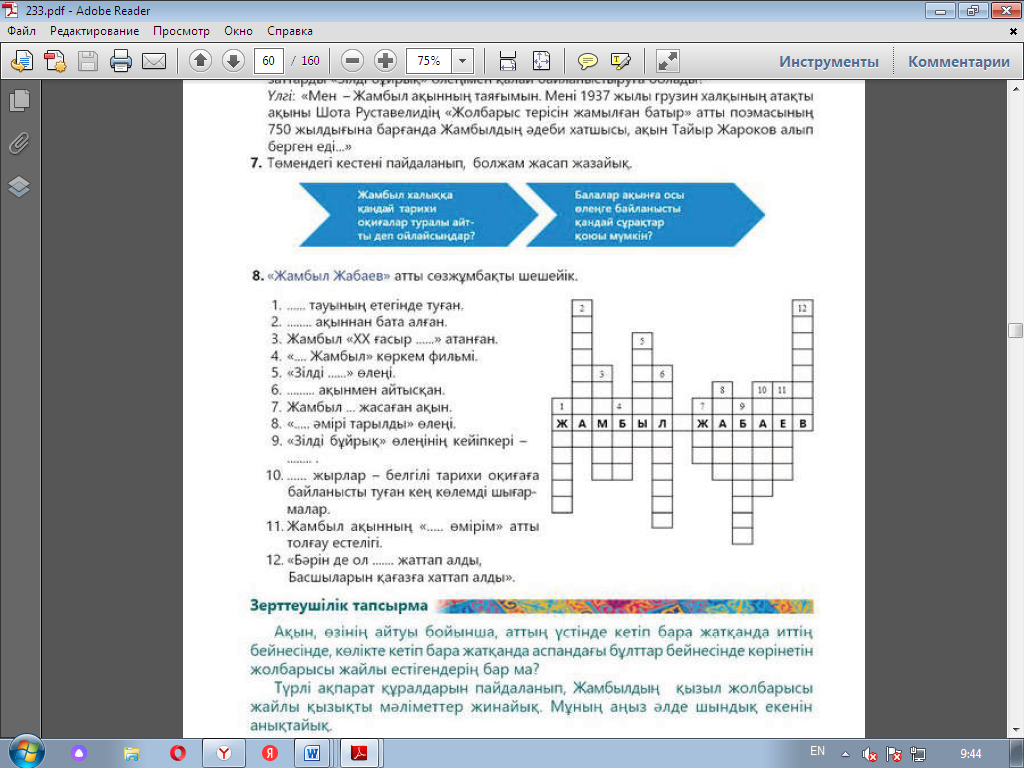Image resolution: width=1024 pixels, height=768 pixels.
Task: Show layers panel sidebar icon
Action: pyautogui.click(x=19, y=187)
